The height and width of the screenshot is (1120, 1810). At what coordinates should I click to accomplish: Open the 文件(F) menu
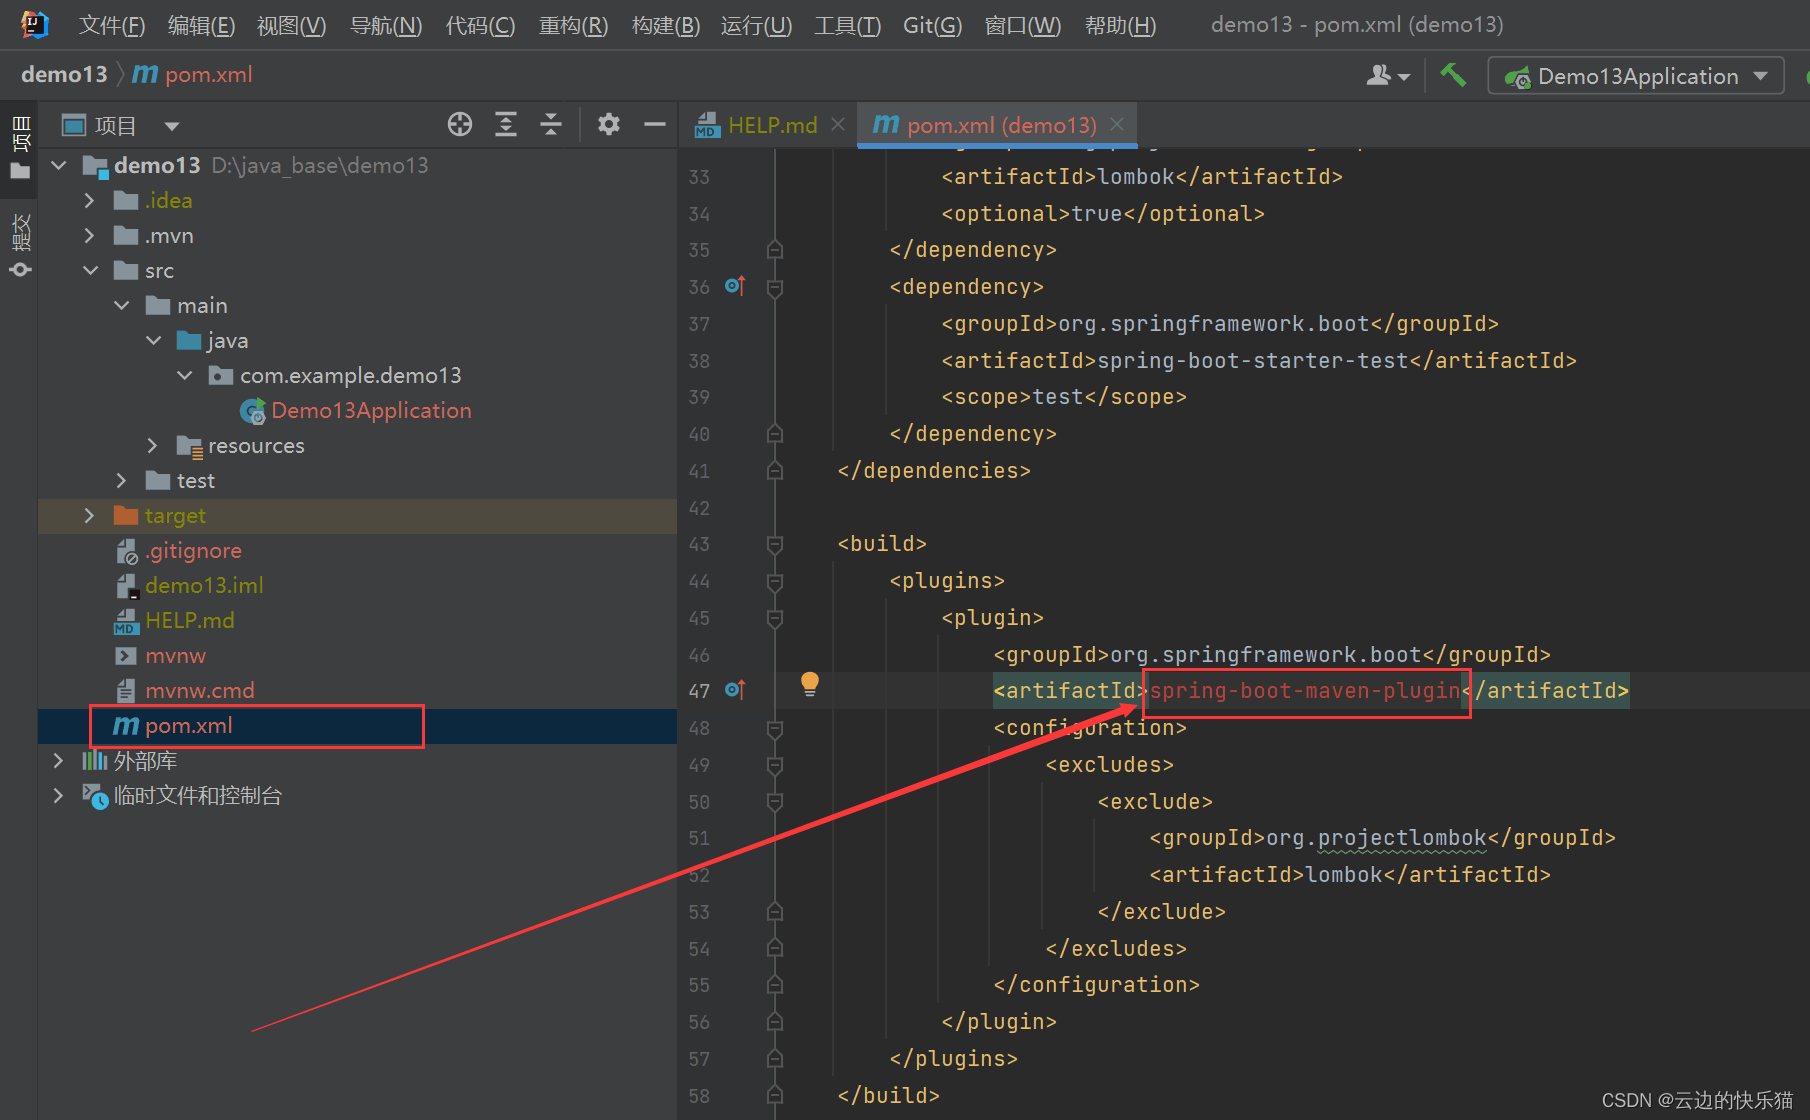point(112,25)
